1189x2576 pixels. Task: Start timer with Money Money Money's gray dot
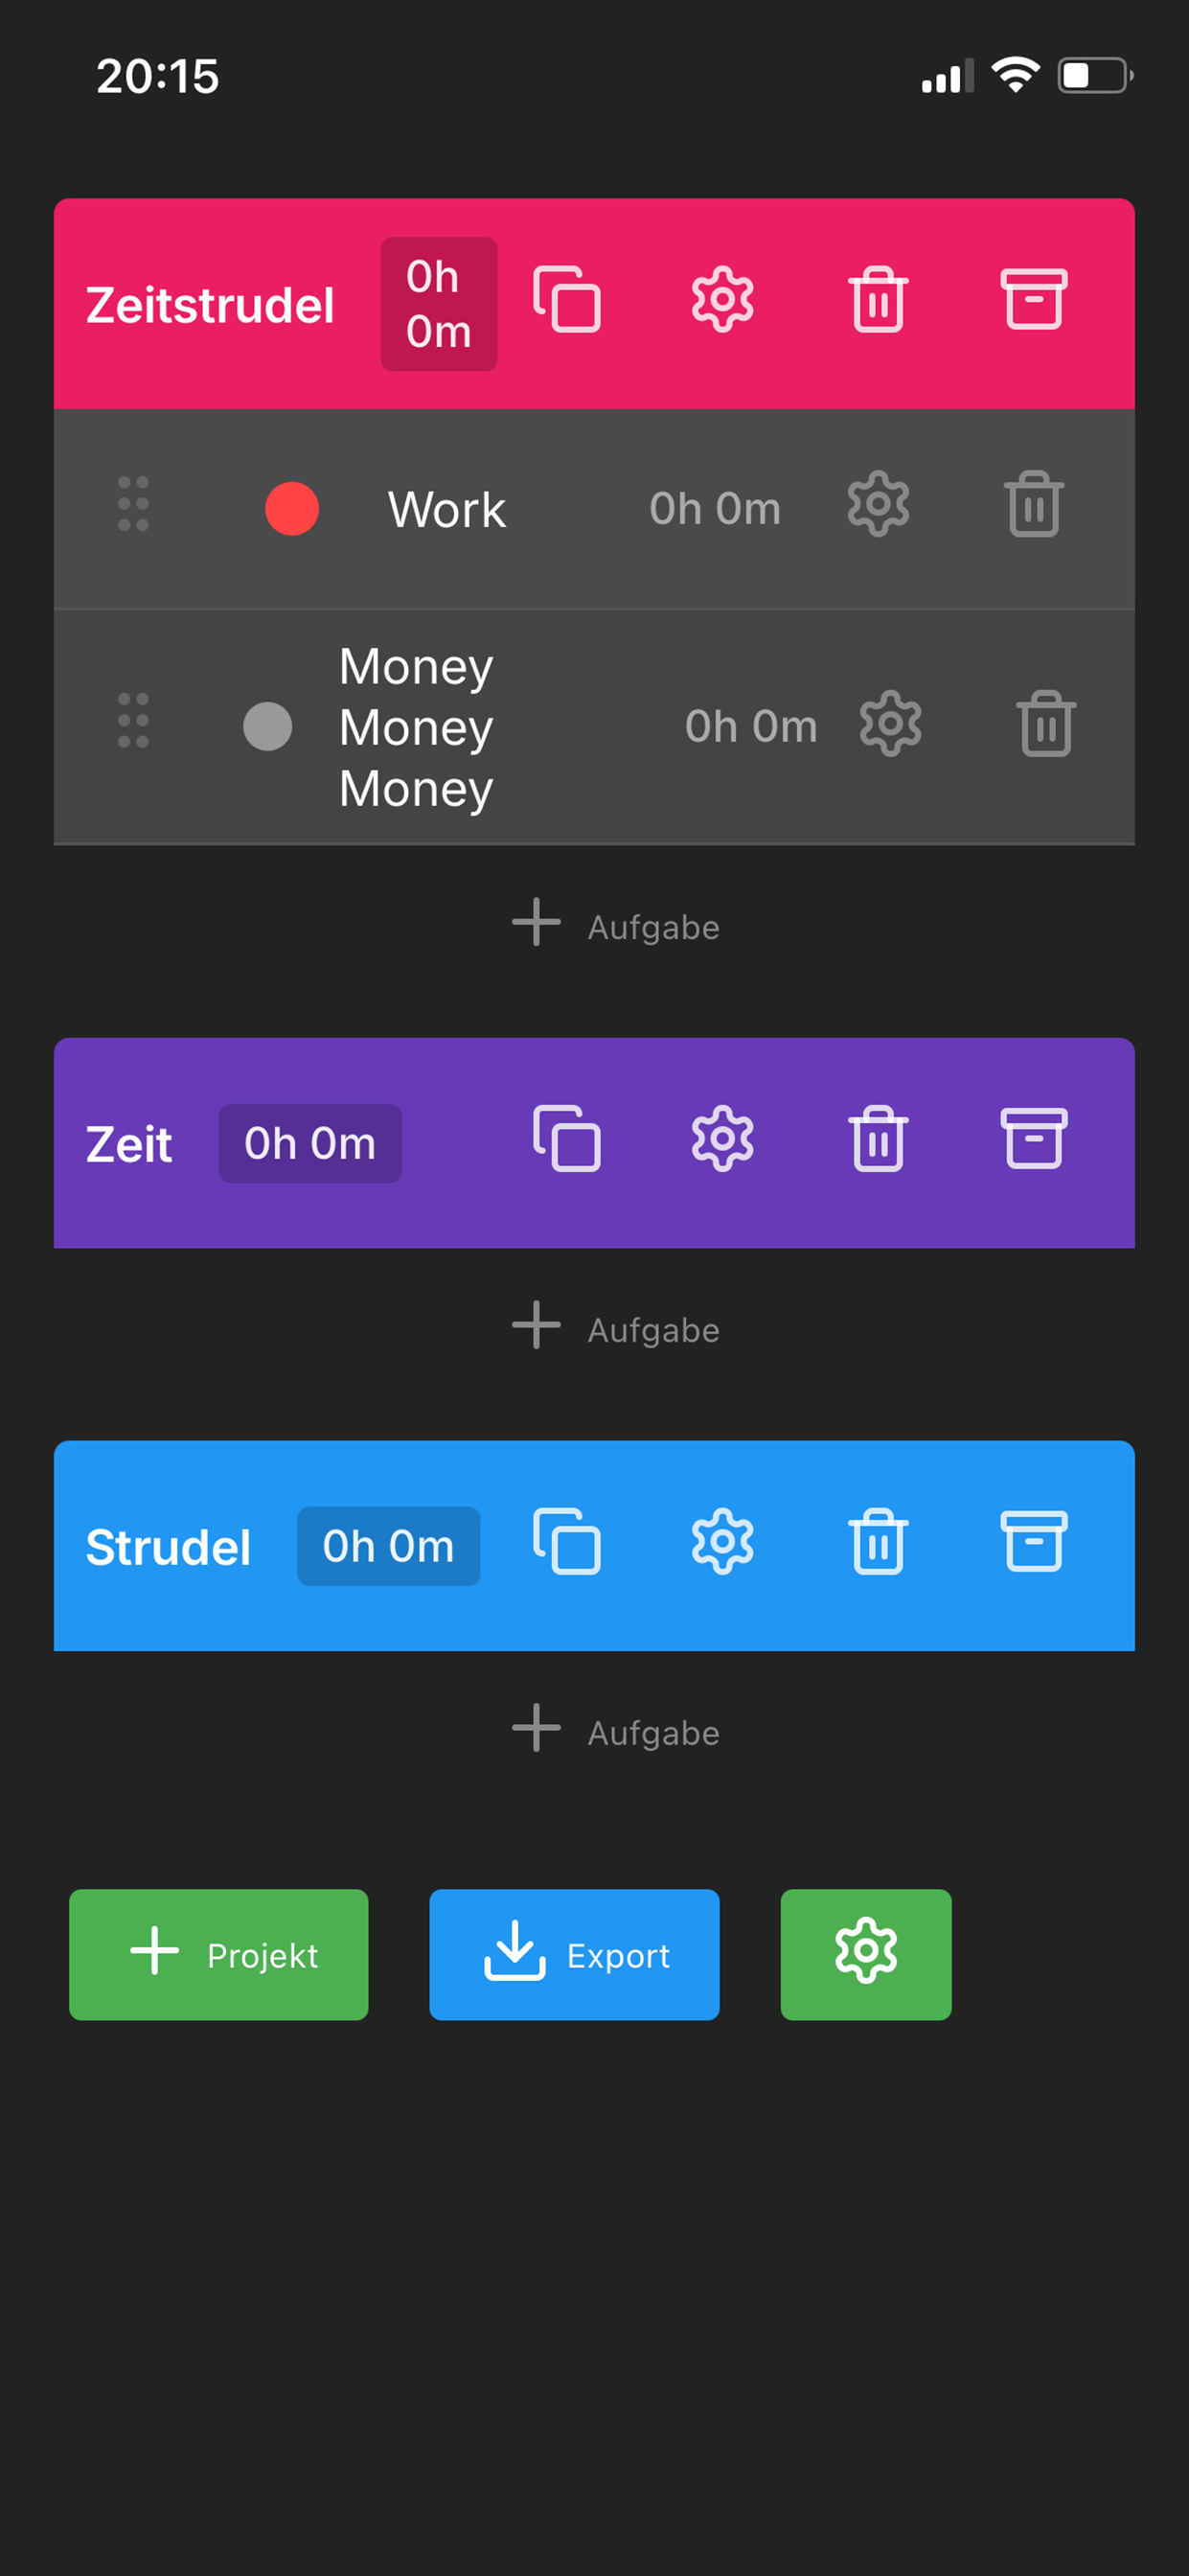[268, 726]
